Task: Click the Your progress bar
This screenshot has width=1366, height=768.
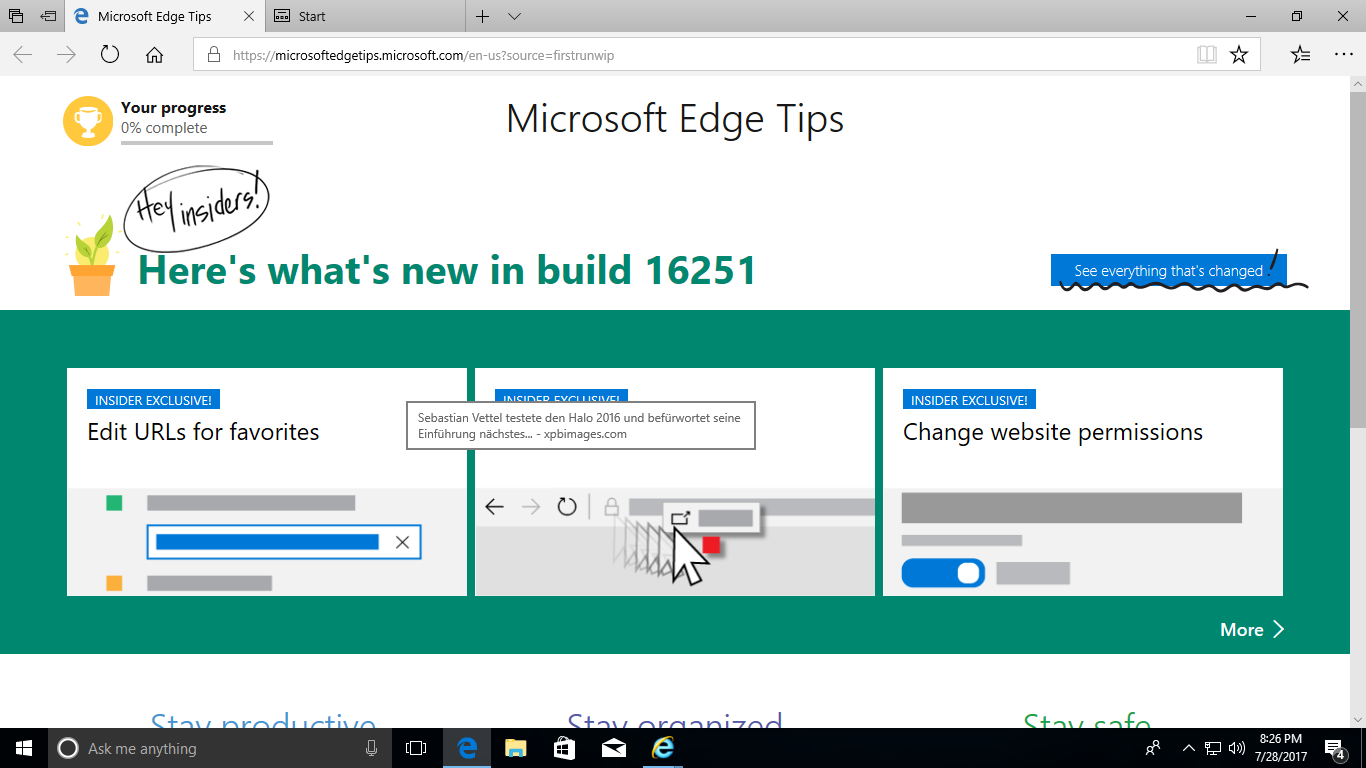Action: [197, 143]
